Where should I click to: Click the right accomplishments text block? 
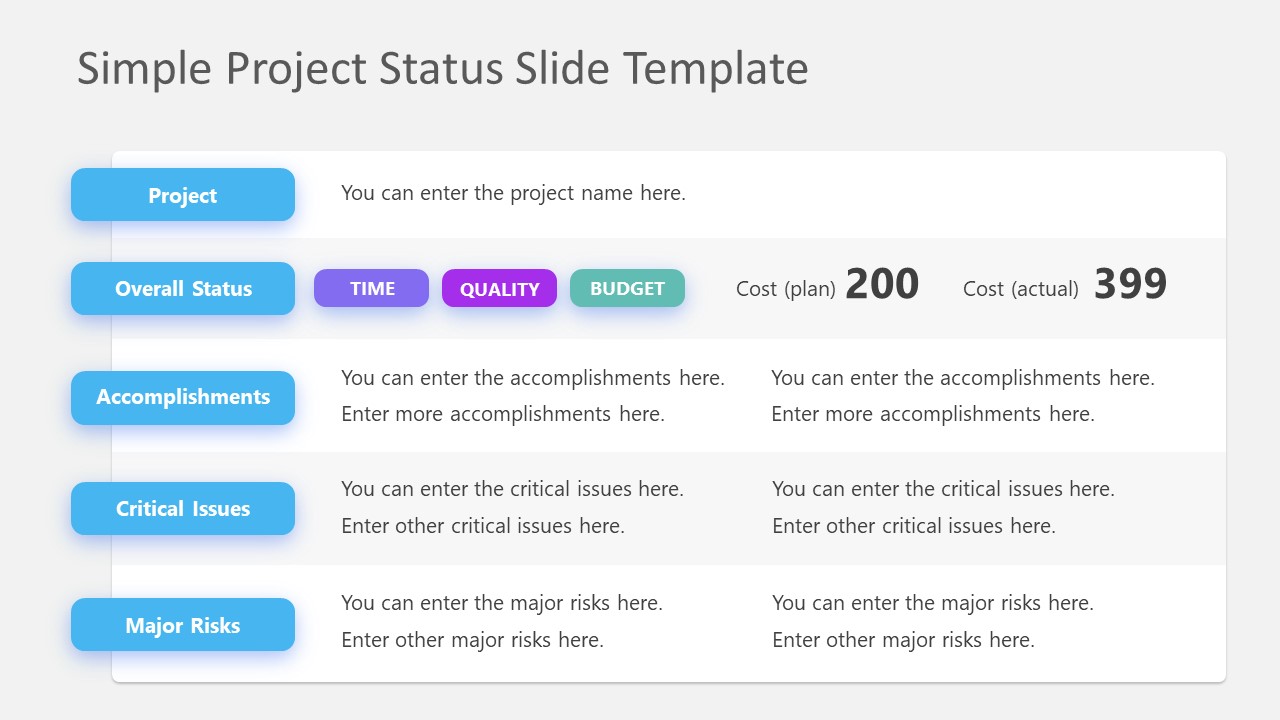(x=963, y=396)
